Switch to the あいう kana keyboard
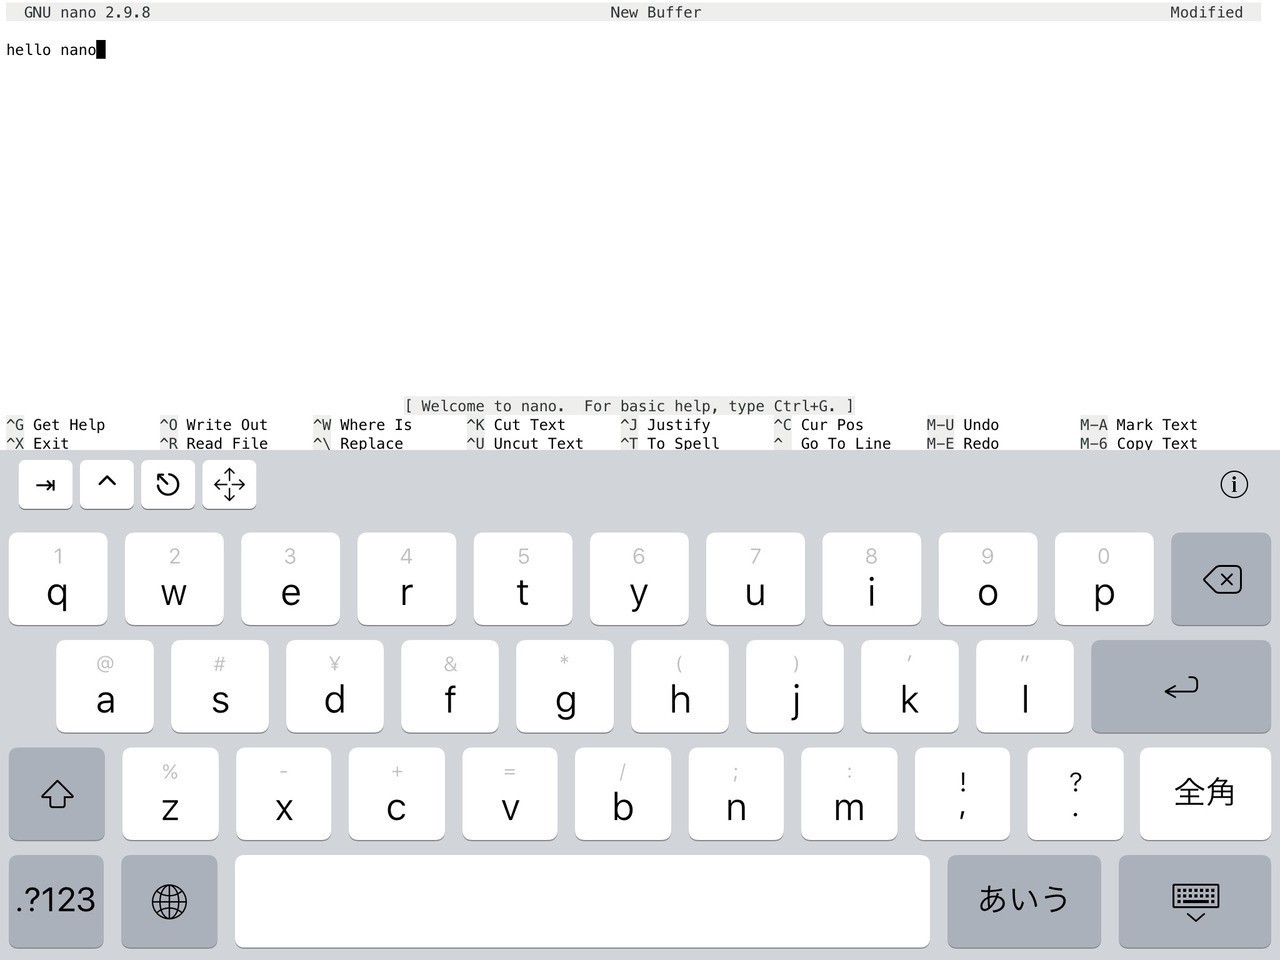 (x=1024, y=901)
